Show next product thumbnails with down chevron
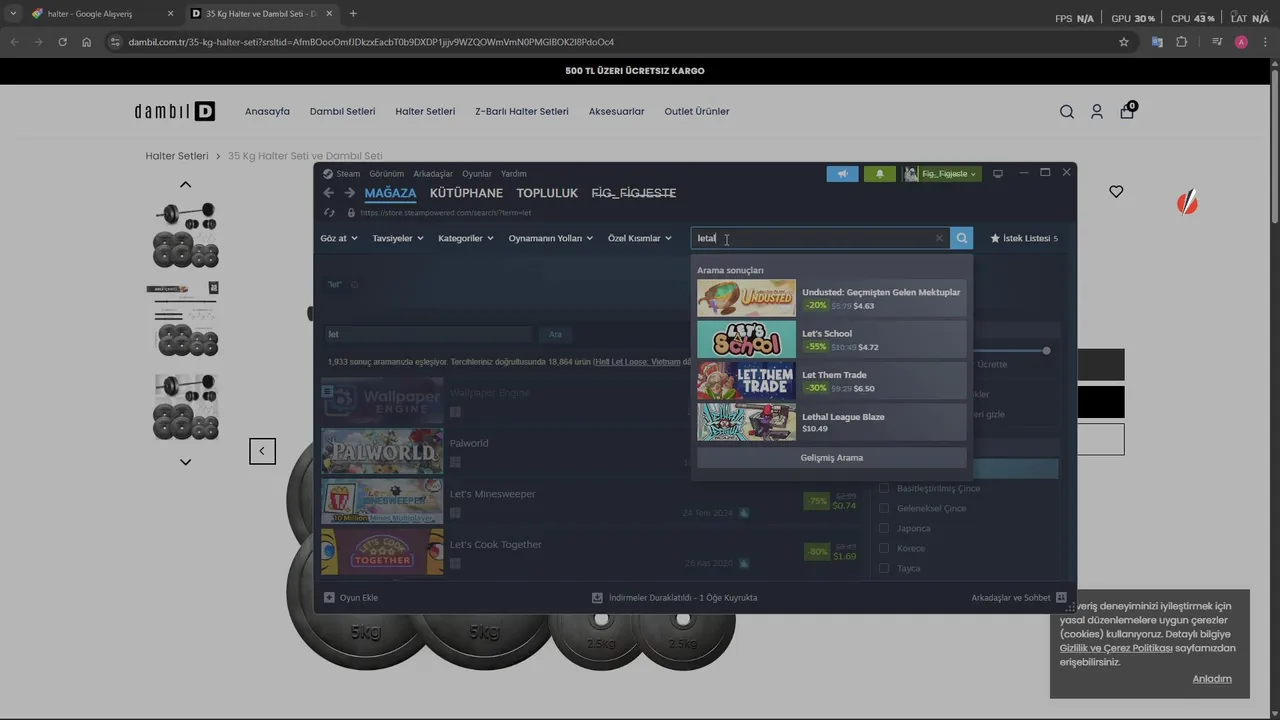This screenshot has height=720, width=1280. (x=185, y=462)
